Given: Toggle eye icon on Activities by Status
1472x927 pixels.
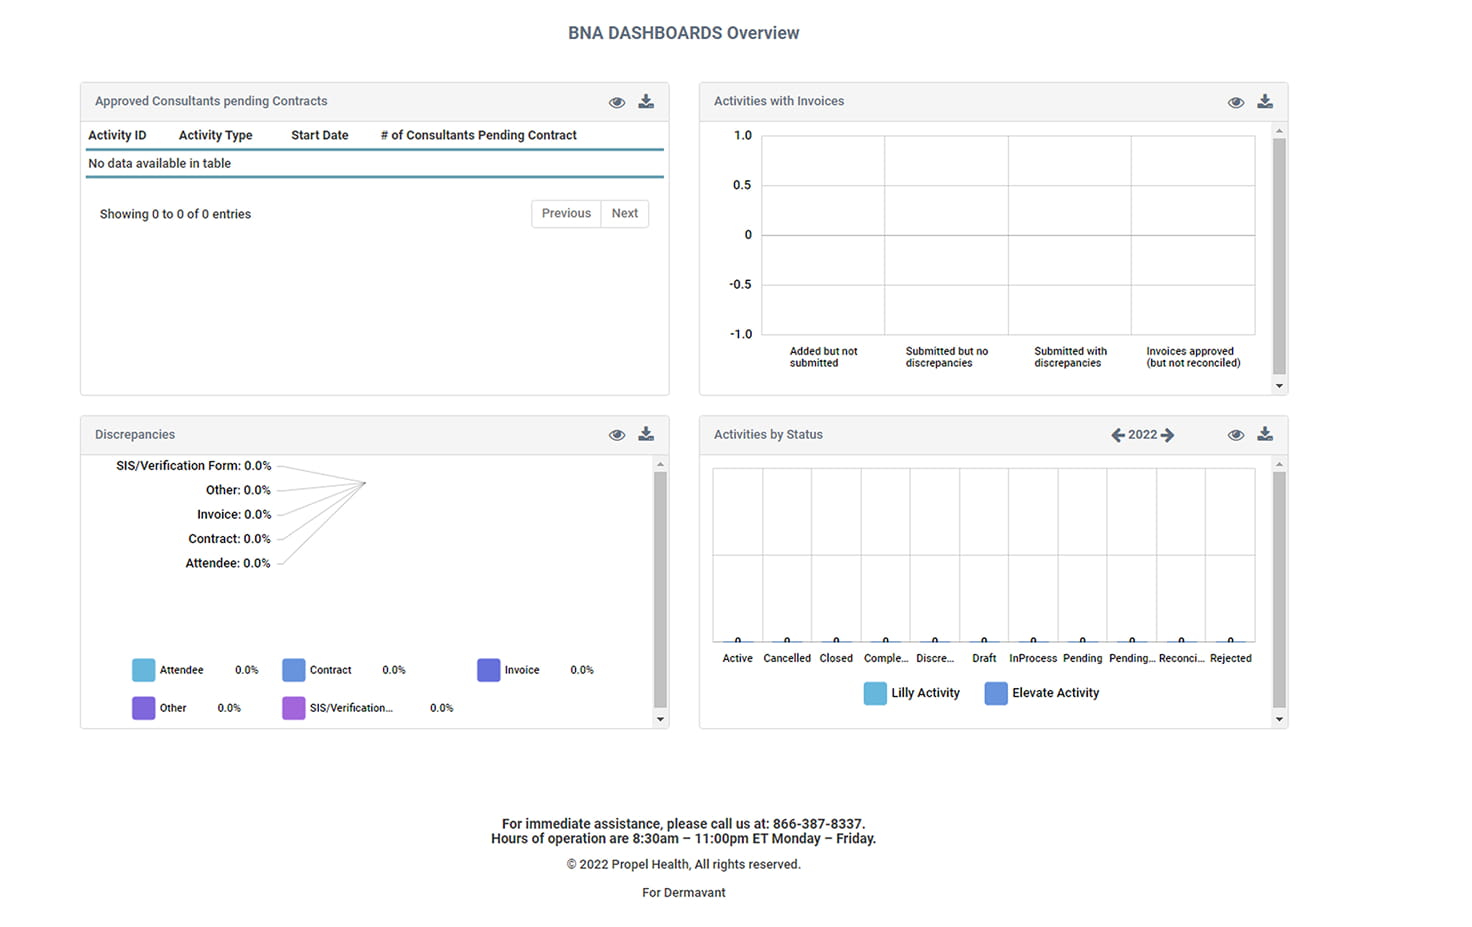Looking at the screenshot, I should (x=1236, y=435).
